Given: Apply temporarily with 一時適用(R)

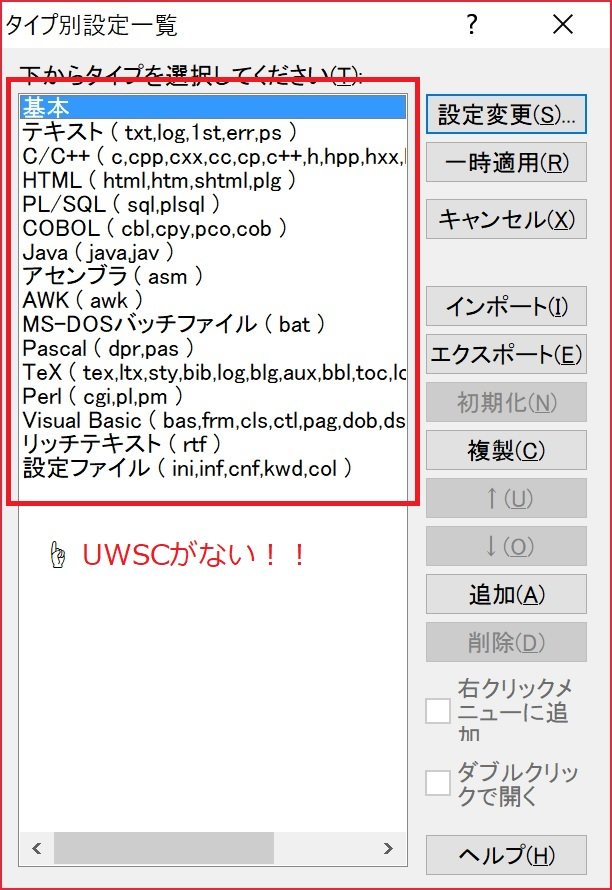Looking at the screenshot, I should point(506,163).
